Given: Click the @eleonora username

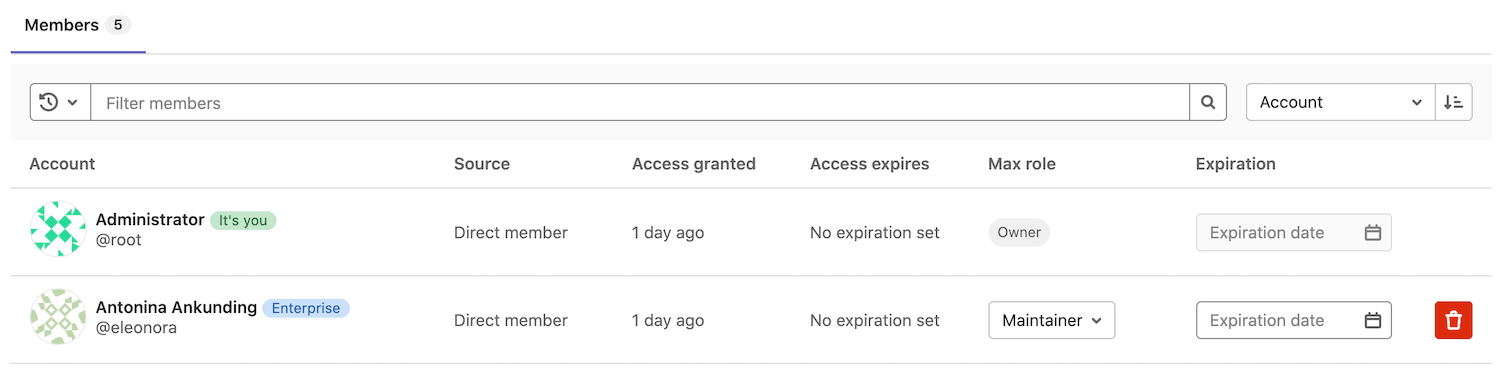Looking at the screenshot, I should 136,328.
